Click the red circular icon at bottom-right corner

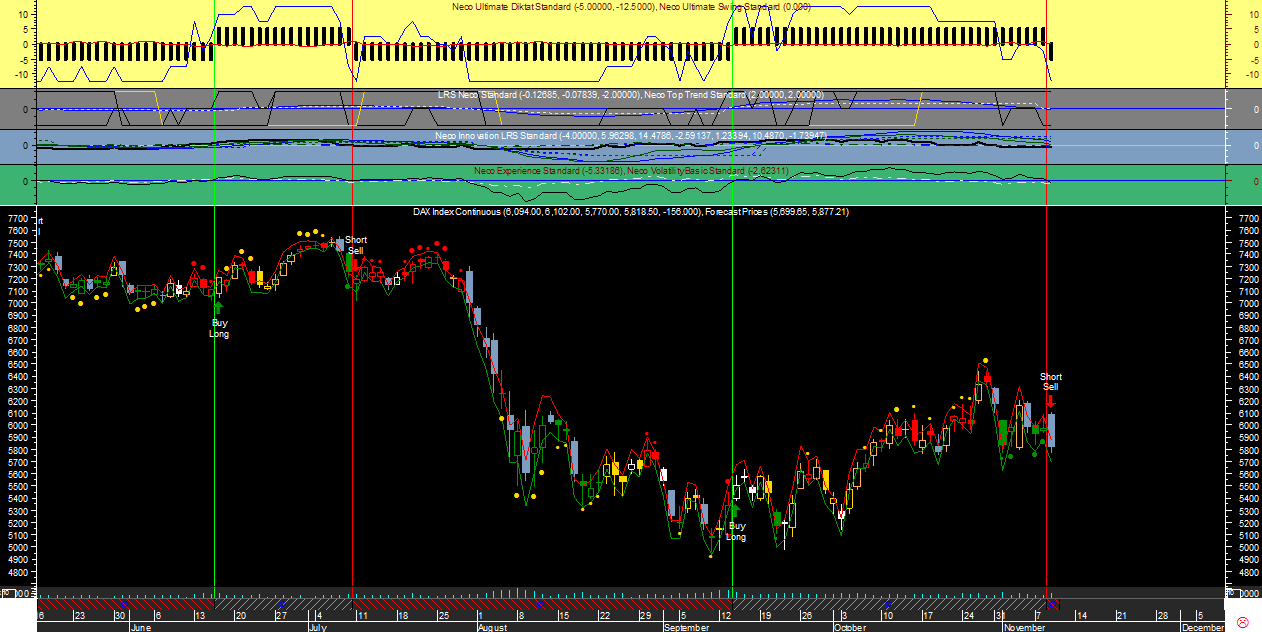tap(1243, 622)
